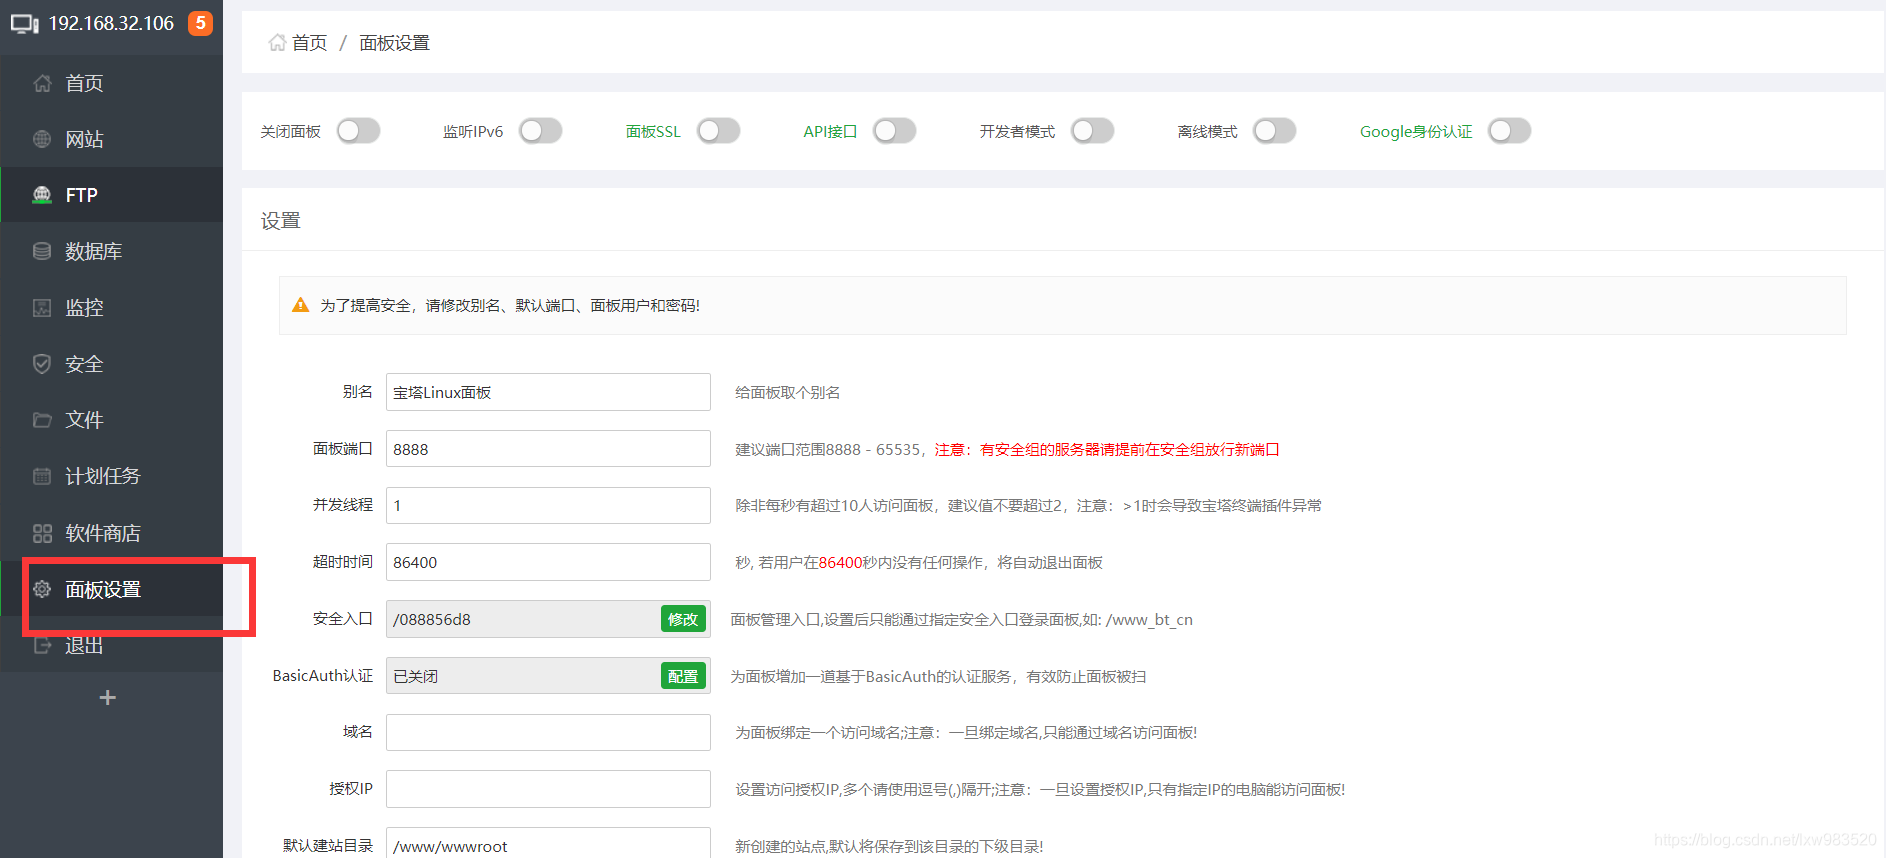Click the empty 域名 input field

(x=548, y=732)
